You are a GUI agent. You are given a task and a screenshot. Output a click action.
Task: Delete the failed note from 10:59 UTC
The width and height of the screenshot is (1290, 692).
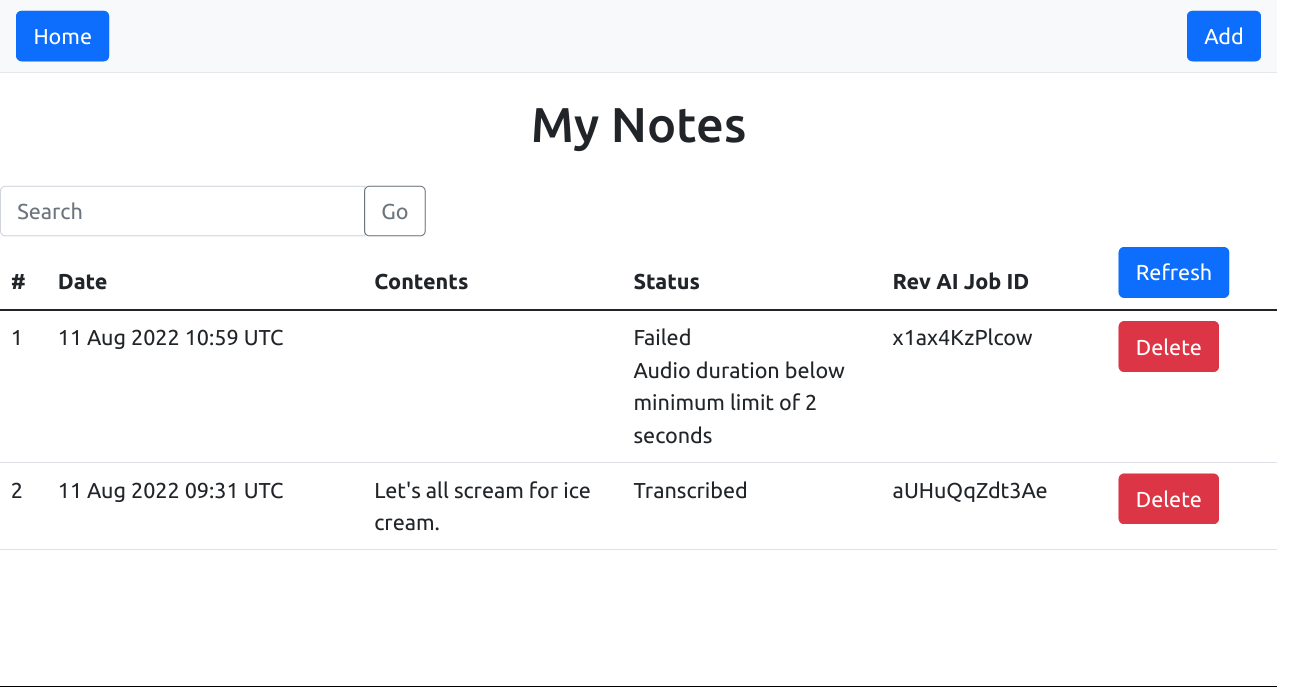click(1168, 347)
